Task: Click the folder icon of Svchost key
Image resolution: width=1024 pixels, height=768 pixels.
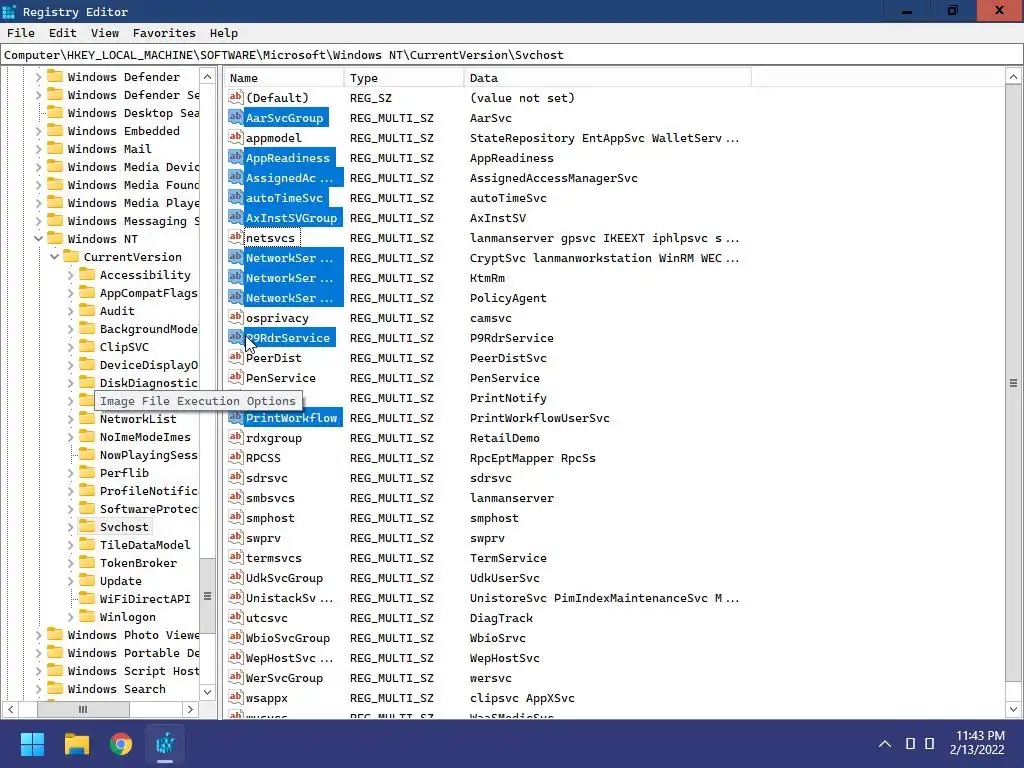Action: coord(87,526)
